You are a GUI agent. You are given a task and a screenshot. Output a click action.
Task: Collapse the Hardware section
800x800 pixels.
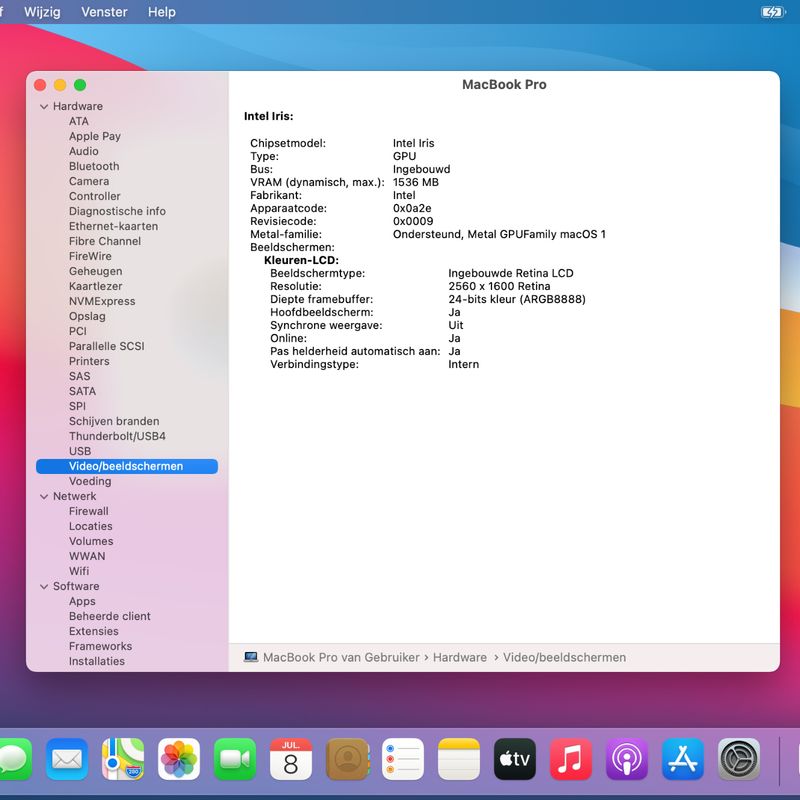(44, 107)
